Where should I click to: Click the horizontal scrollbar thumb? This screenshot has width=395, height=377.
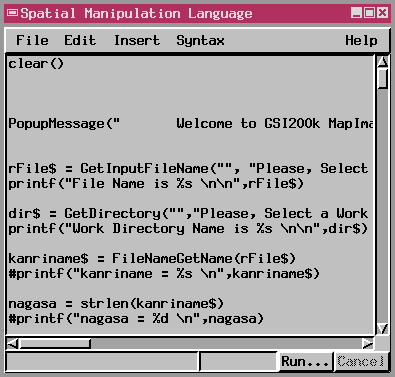point(55,343)
